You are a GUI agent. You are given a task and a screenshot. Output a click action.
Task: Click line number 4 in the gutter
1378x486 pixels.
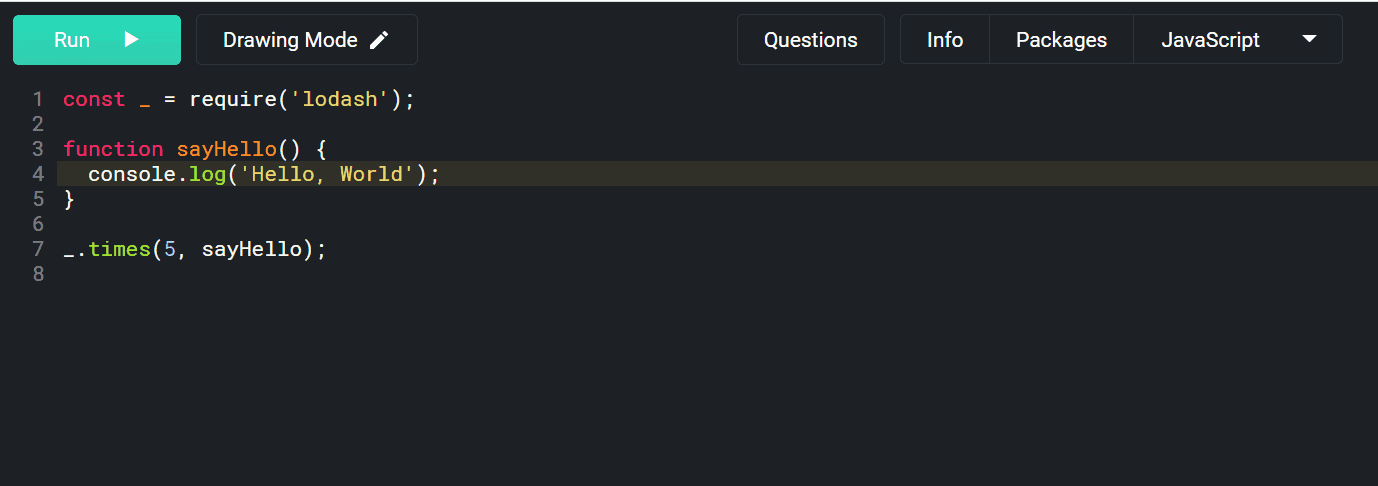coord(38,174)
